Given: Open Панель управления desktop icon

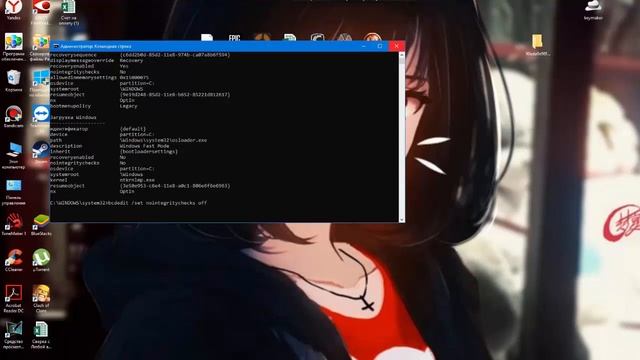Looking at the screenshot, I should click(x=13, y=192).
